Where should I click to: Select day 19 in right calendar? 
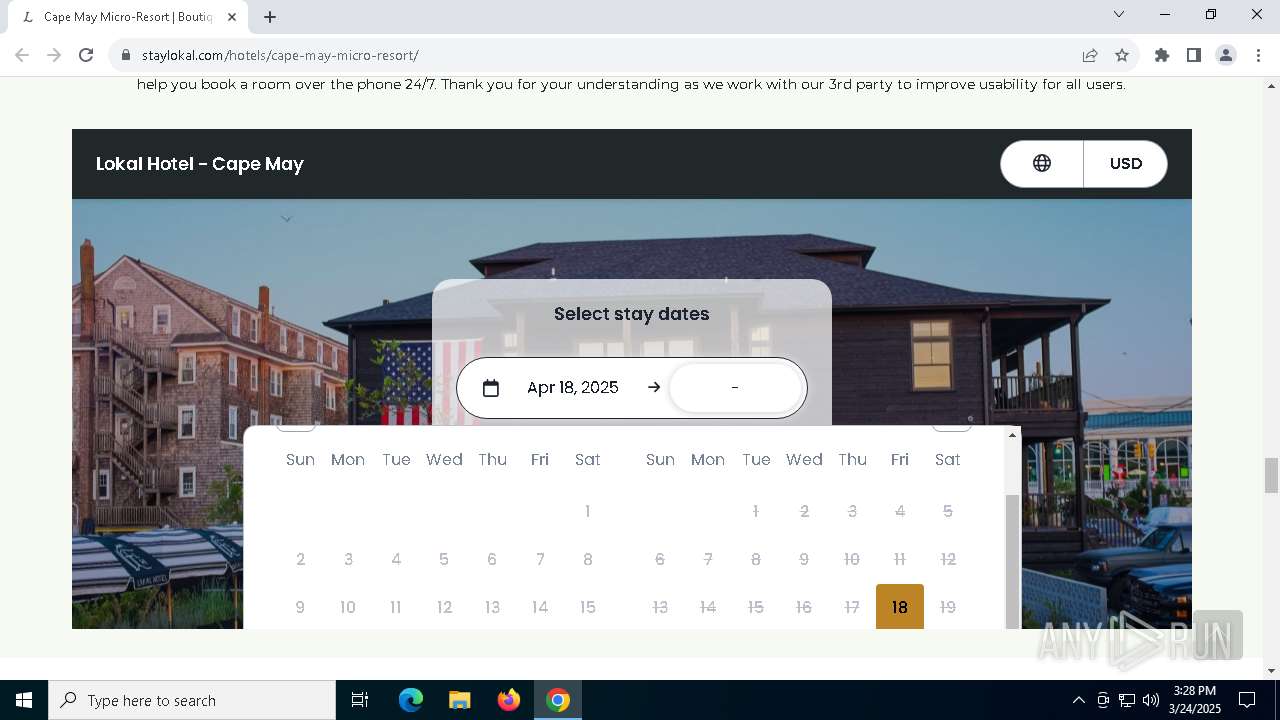pyautogui.click(x=948, y=607)
